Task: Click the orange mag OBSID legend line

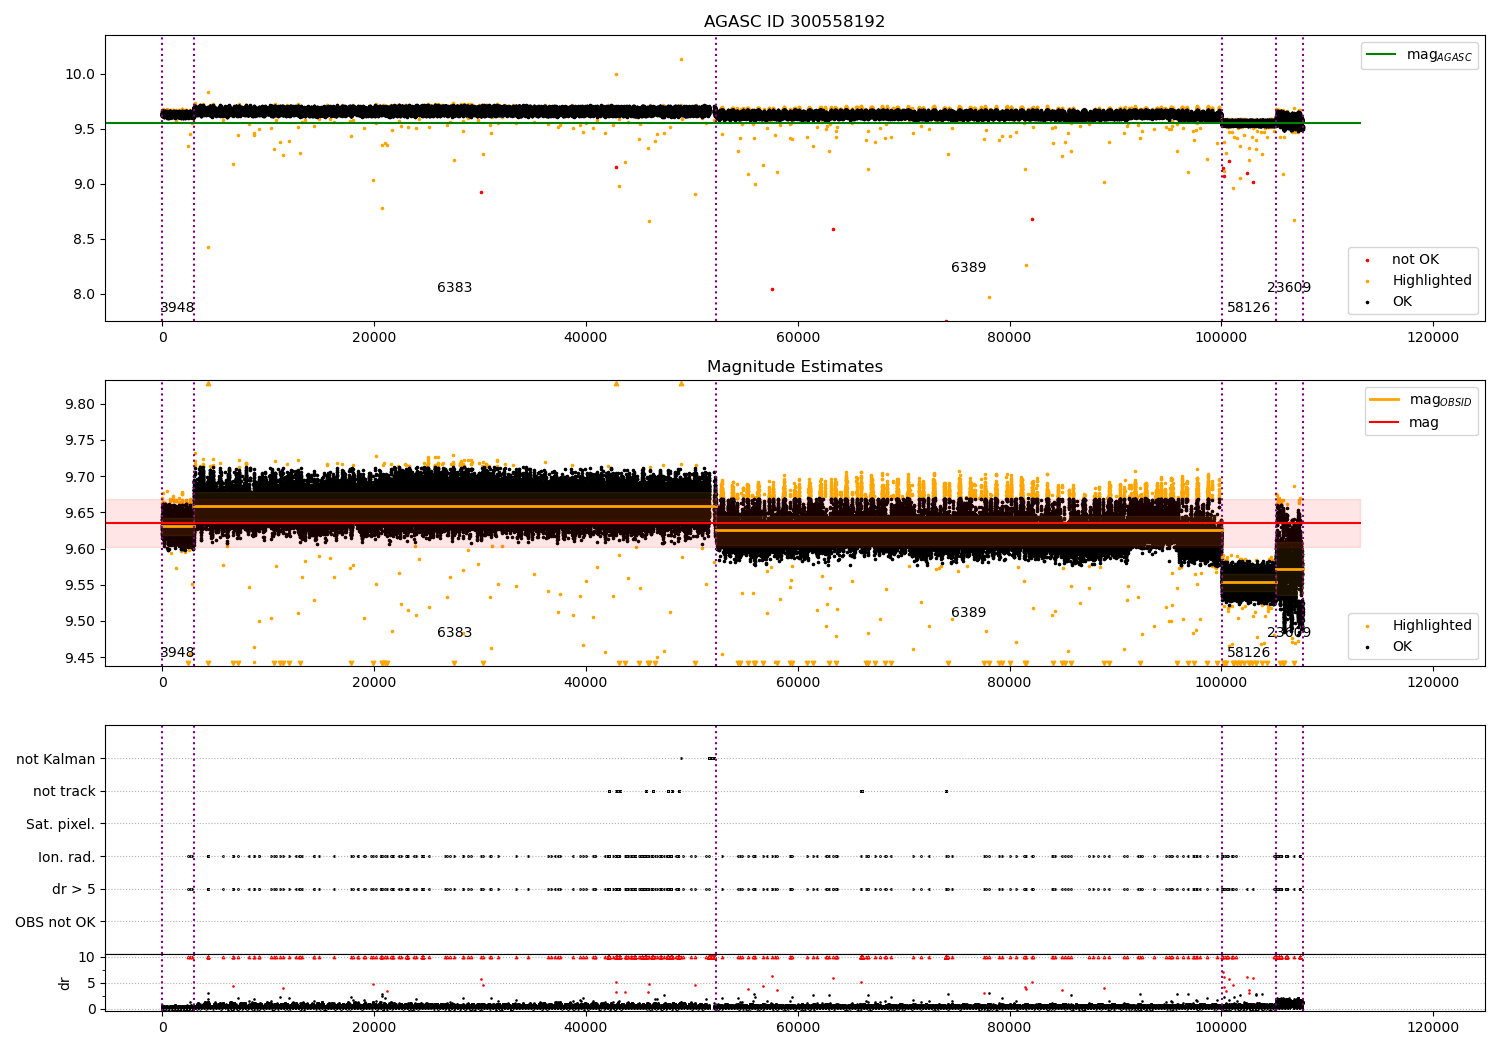Action: (1385, 400)
